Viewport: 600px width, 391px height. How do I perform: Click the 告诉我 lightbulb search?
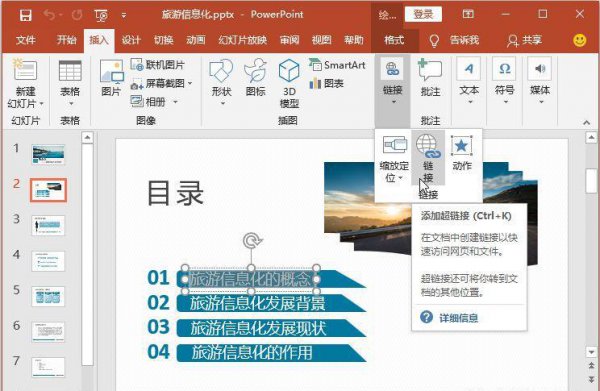[x=455, y=40]
